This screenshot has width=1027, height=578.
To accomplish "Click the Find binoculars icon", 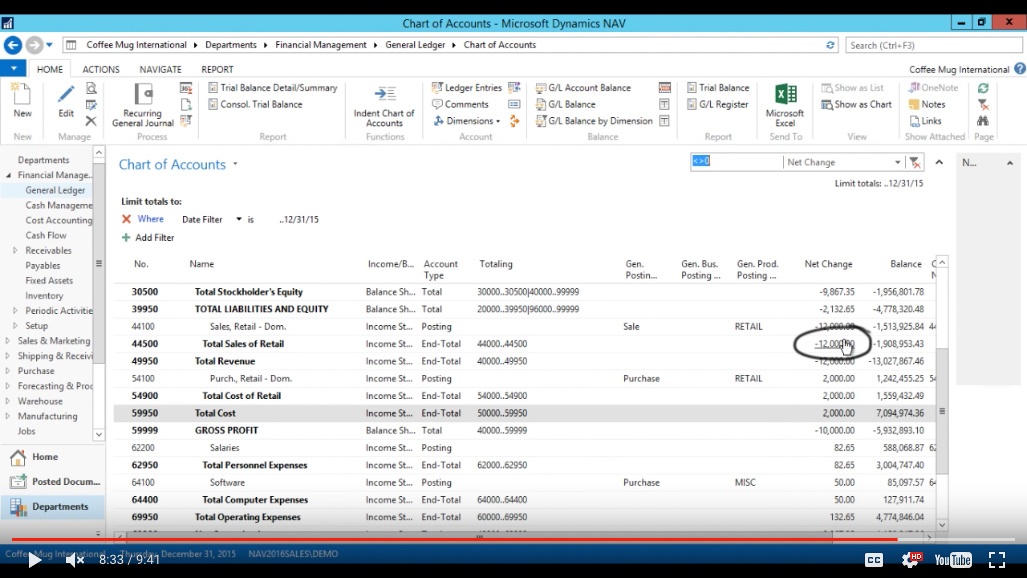I will coord(983,121).
